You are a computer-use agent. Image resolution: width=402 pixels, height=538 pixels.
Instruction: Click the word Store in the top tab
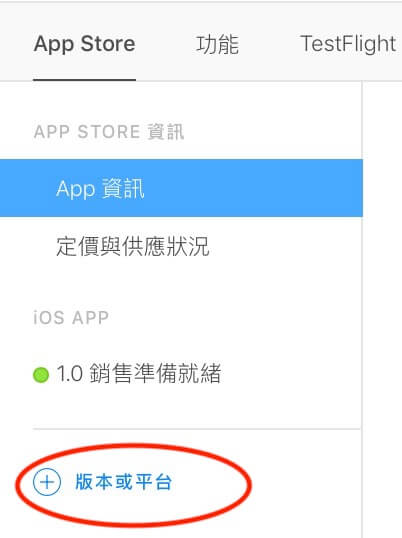(108, 44)
